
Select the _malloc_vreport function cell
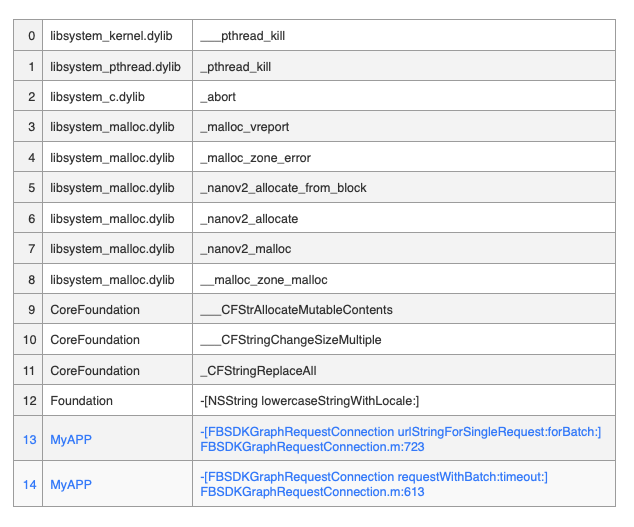tap(404, 127)
